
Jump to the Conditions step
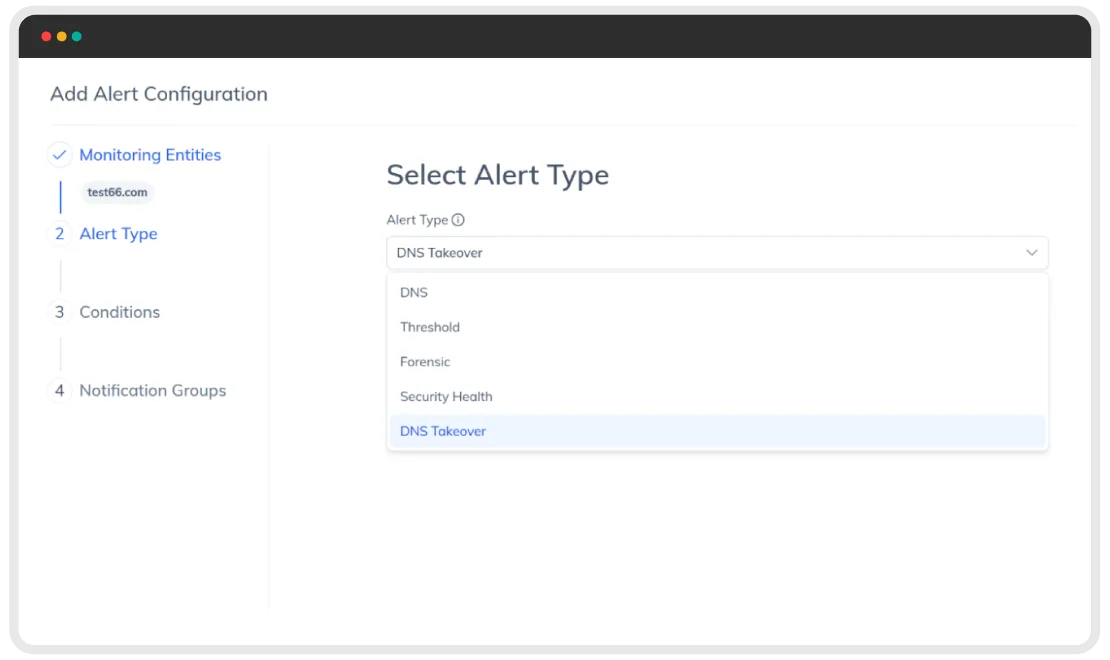[x=120, y=312]
